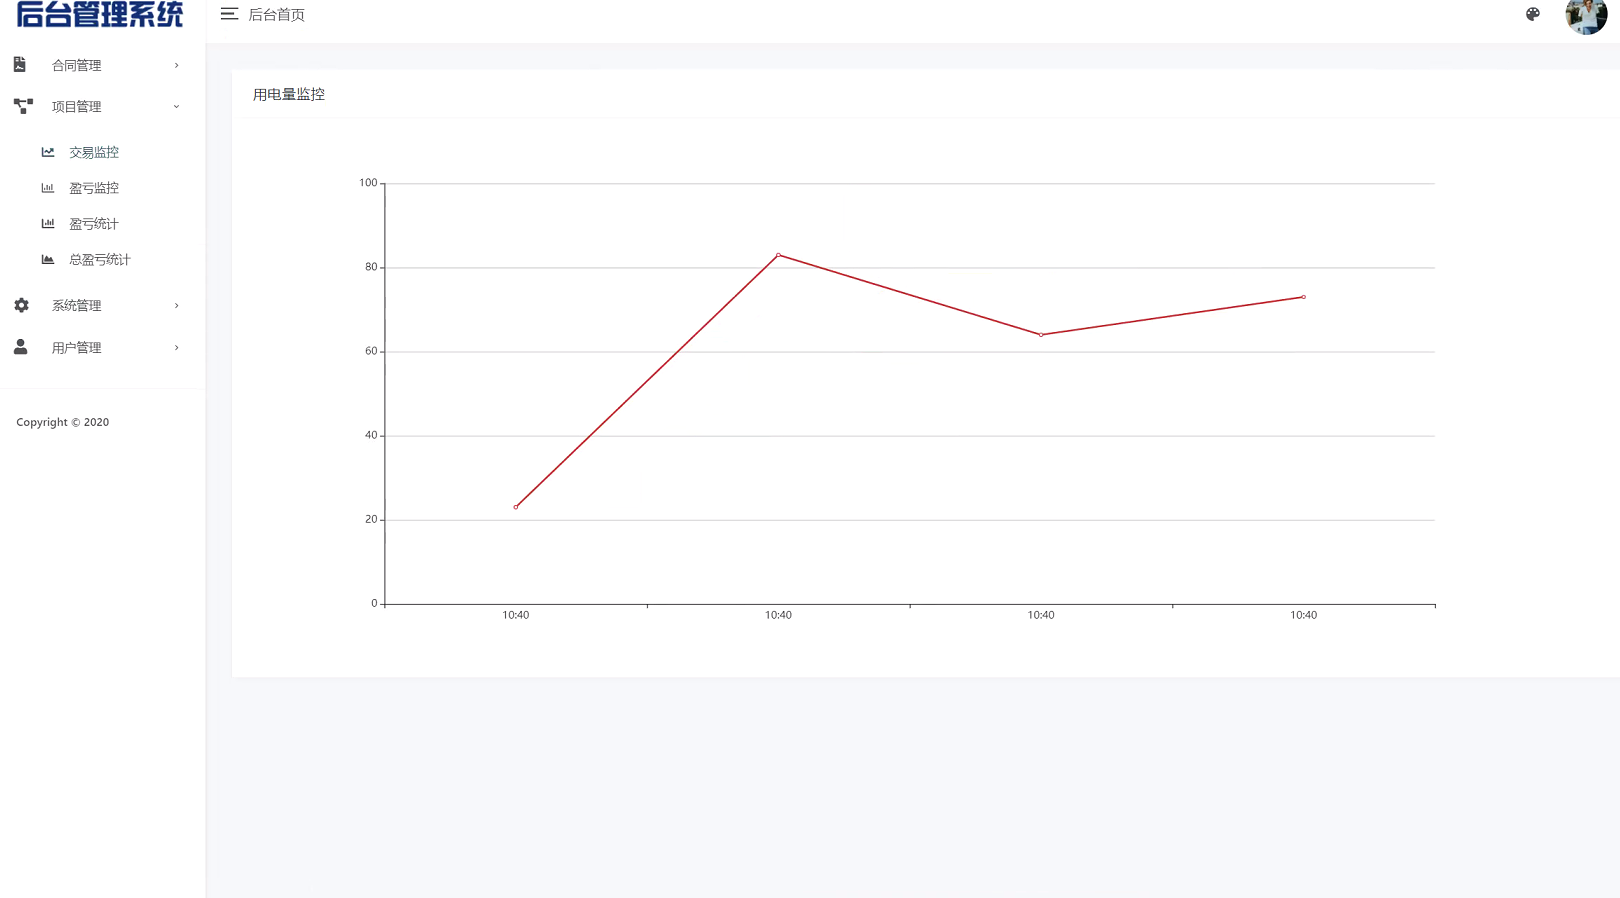Expand the 系统管理 menu chevron
The height and width of the screenshot is (898, 1620).
177,305
